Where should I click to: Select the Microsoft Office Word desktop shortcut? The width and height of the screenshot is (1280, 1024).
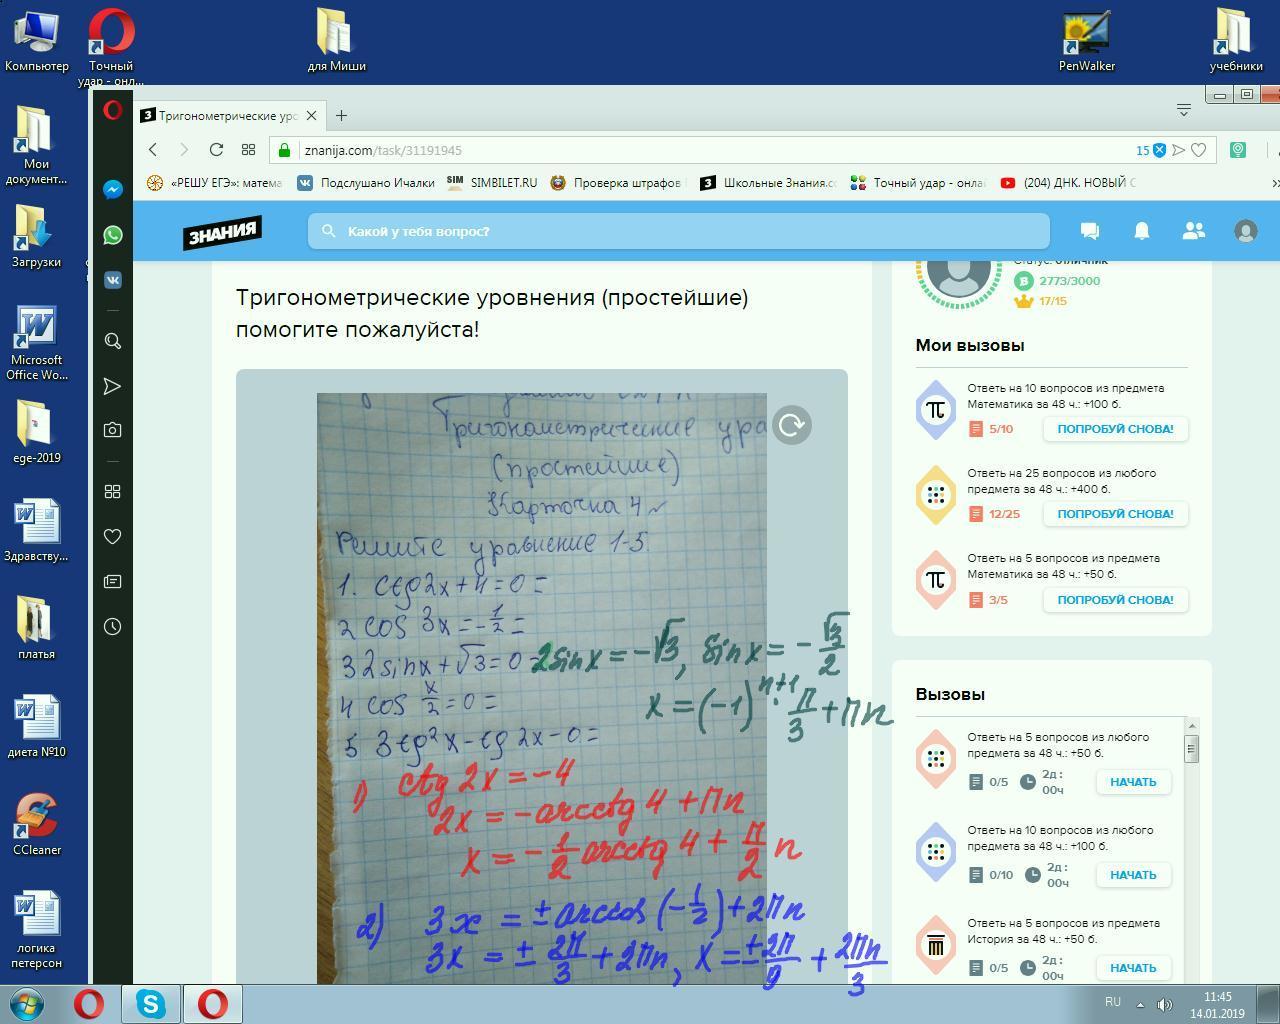[37, 343]
